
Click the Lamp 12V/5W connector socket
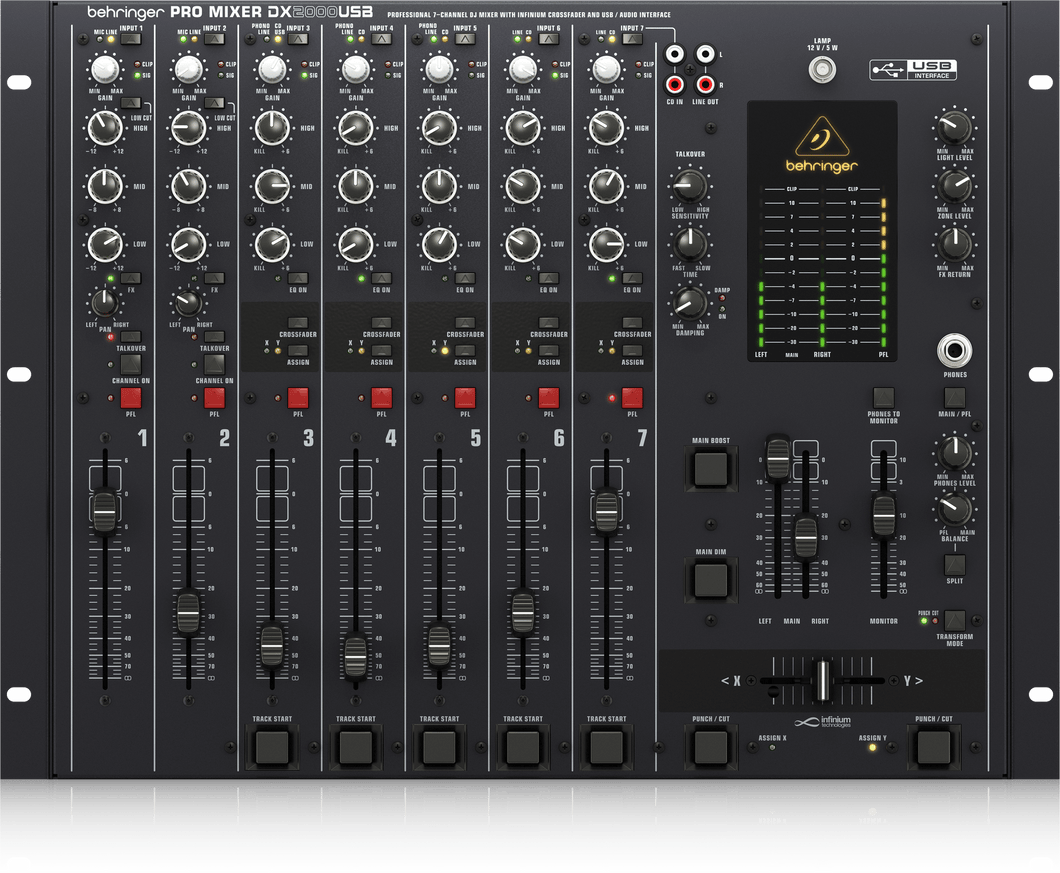(822, 70)
